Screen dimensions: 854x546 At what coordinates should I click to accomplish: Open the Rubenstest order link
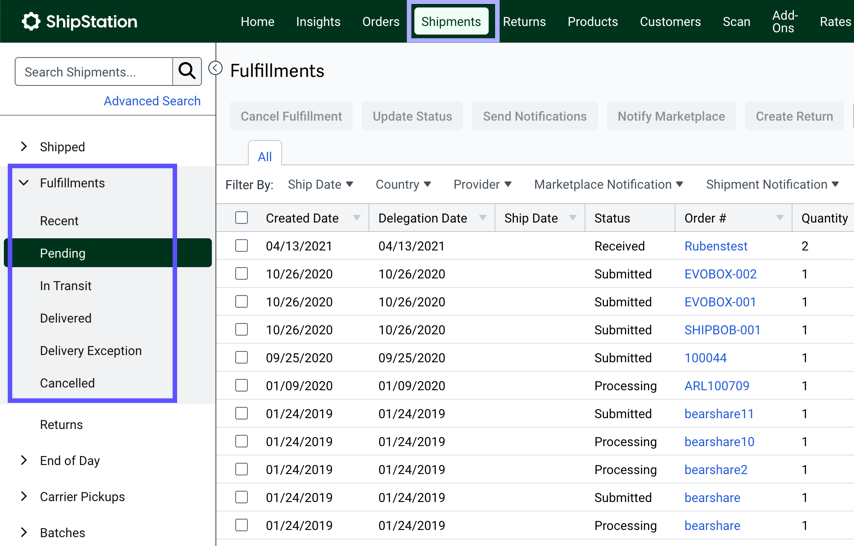coord(716,246)
